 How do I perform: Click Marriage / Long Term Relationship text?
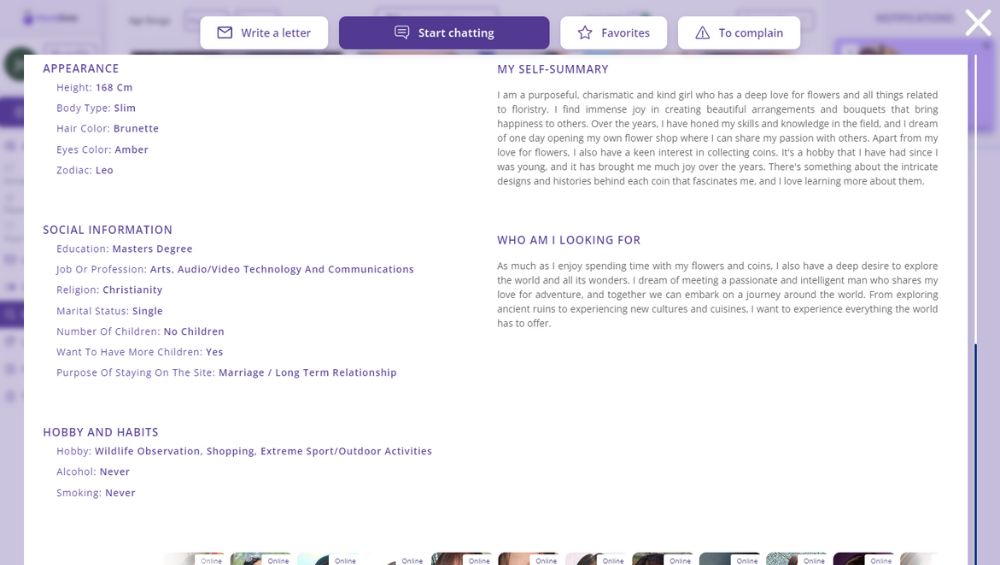[x=307, y=372]
